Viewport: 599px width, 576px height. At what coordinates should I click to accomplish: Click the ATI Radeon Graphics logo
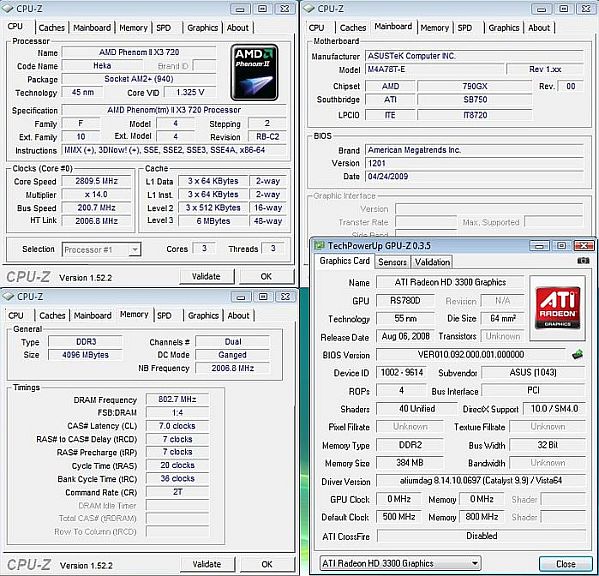pyautogui.click(x=557, y=308)
